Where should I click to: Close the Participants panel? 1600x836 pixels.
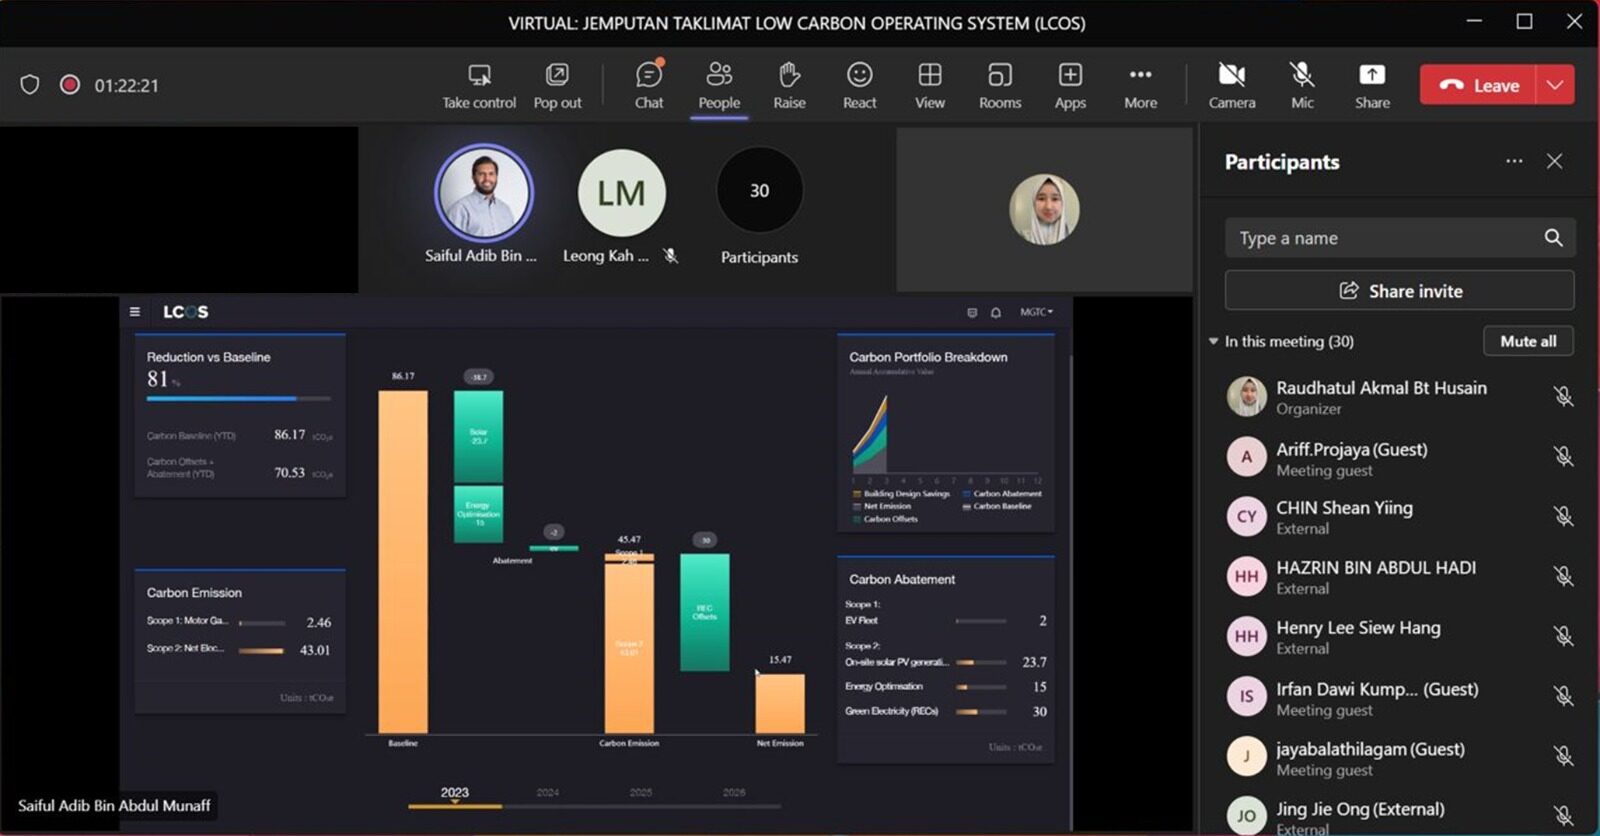[1554, 161]
